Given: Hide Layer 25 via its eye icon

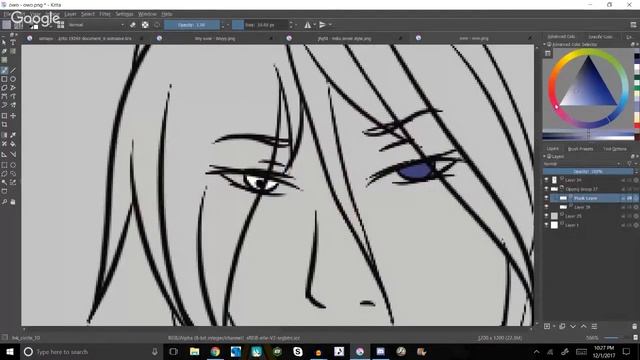Looking at the screenshot, I should tap(546, 216).
